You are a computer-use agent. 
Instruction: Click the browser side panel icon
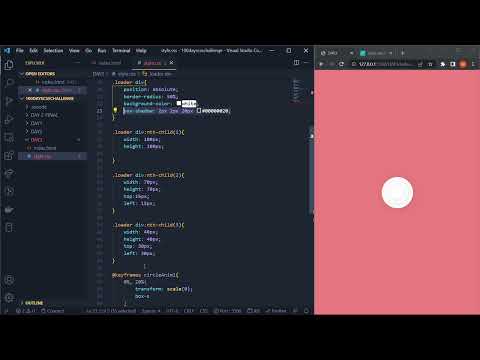coord(453,64)
